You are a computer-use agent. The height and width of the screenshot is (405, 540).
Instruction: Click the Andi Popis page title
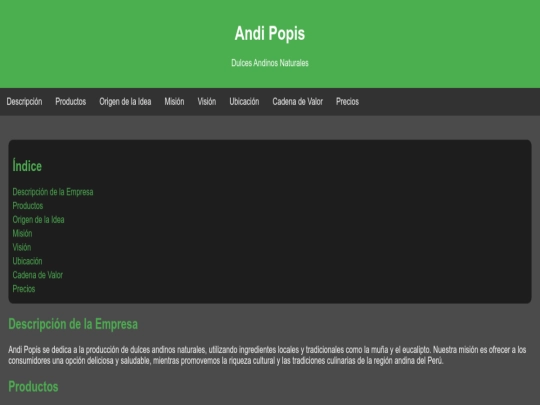[270, 33]
